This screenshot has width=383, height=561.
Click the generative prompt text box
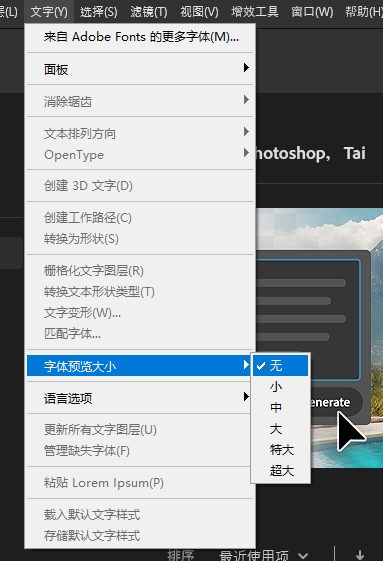point(308,319)
